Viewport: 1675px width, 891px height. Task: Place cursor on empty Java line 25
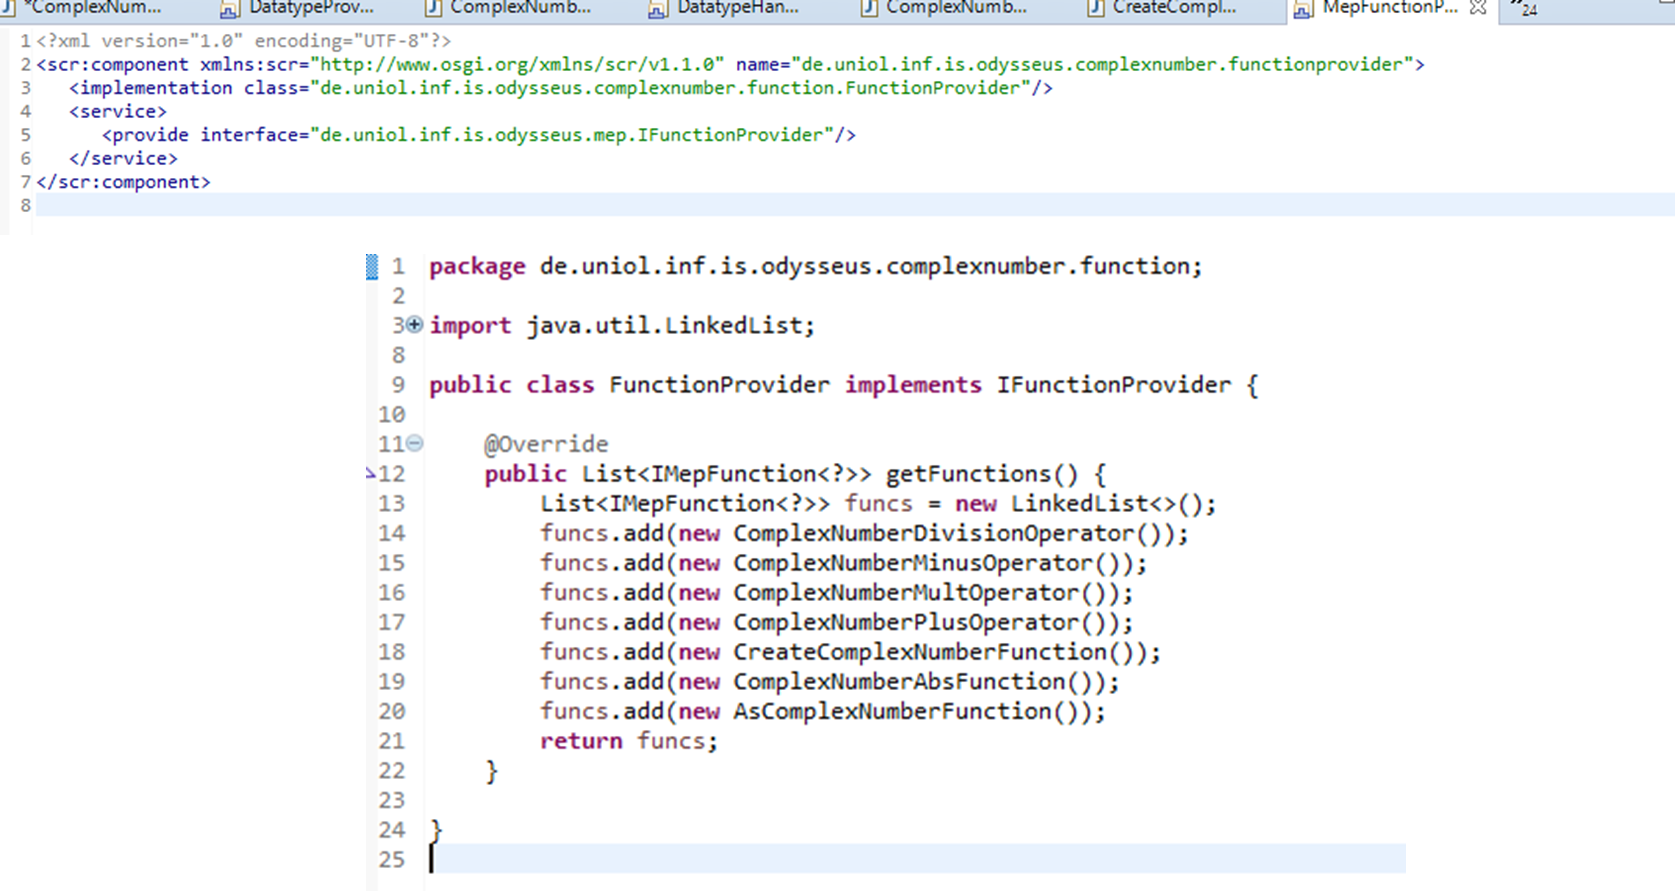point(700,859)
